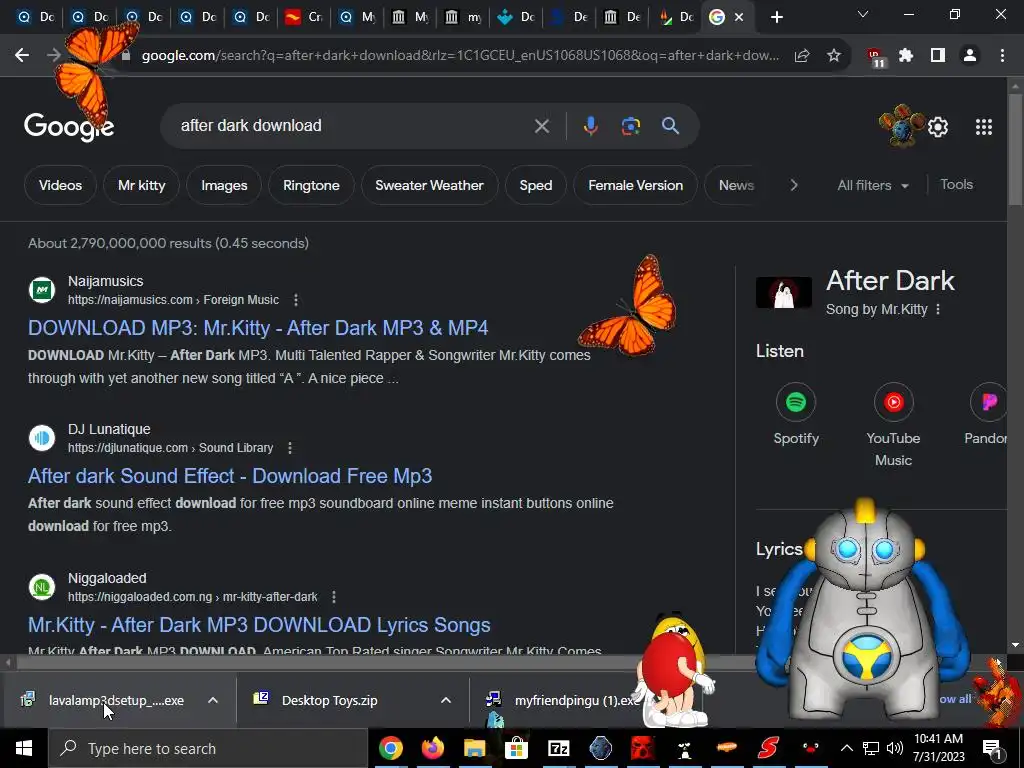Expand options for lavalamp3dsetup download
The image size is (1024, 768).
[x=213, y=701]
